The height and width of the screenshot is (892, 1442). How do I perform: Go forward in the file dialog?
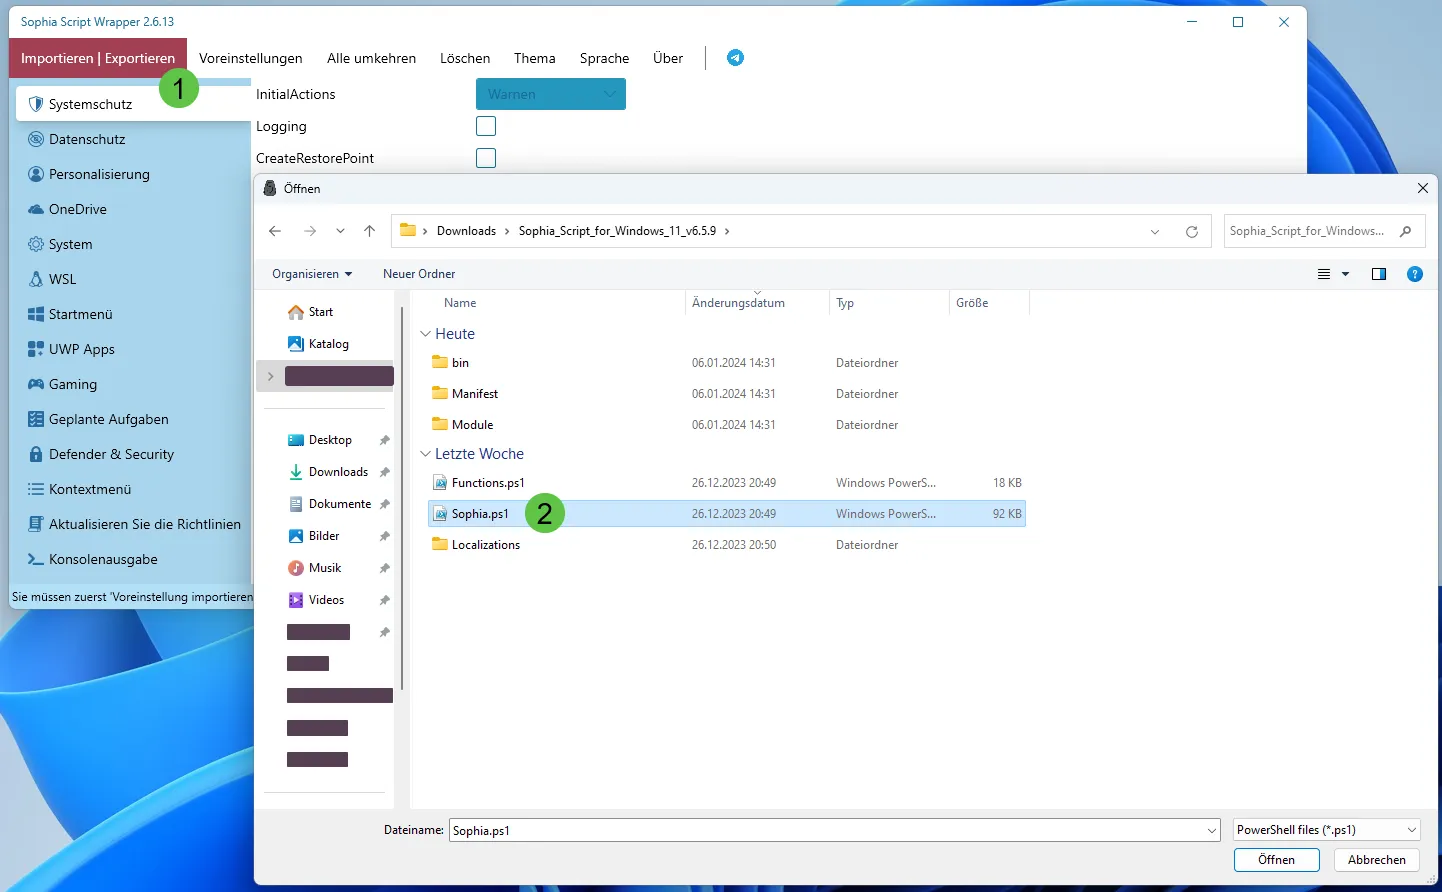(310, 231)
